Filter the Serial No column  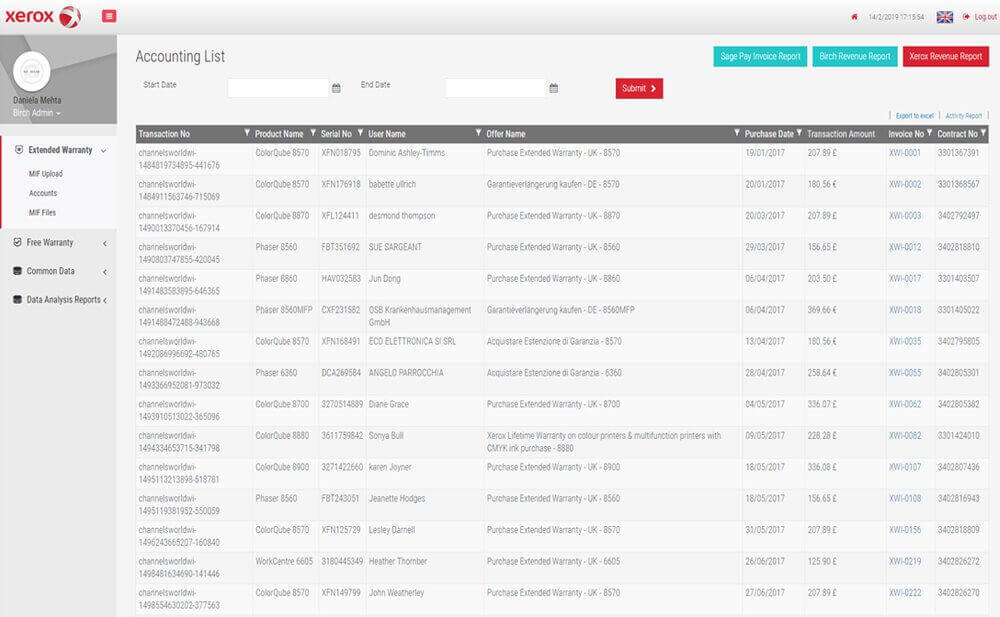click(360, 133)
